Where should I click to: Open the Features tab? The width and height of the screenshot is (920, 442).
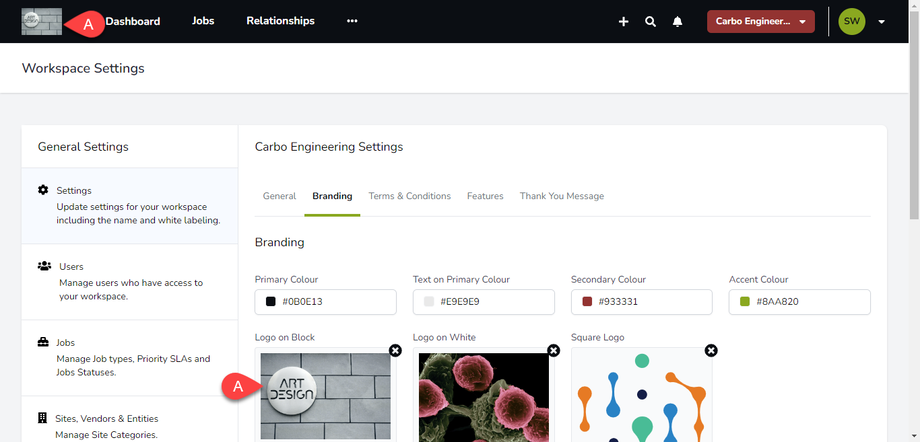pos(485,196)
